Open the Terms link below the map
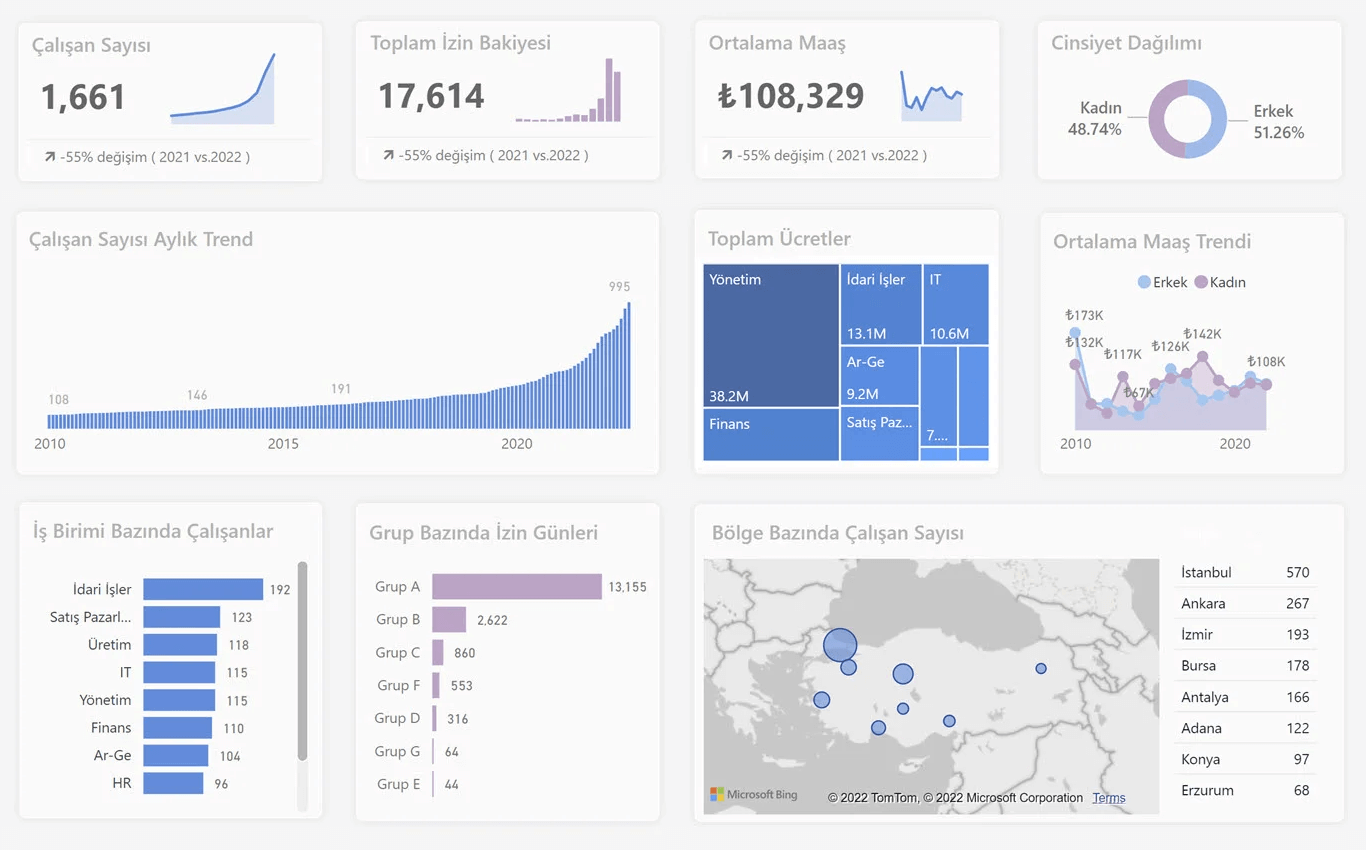 (x=1108, y=798)
